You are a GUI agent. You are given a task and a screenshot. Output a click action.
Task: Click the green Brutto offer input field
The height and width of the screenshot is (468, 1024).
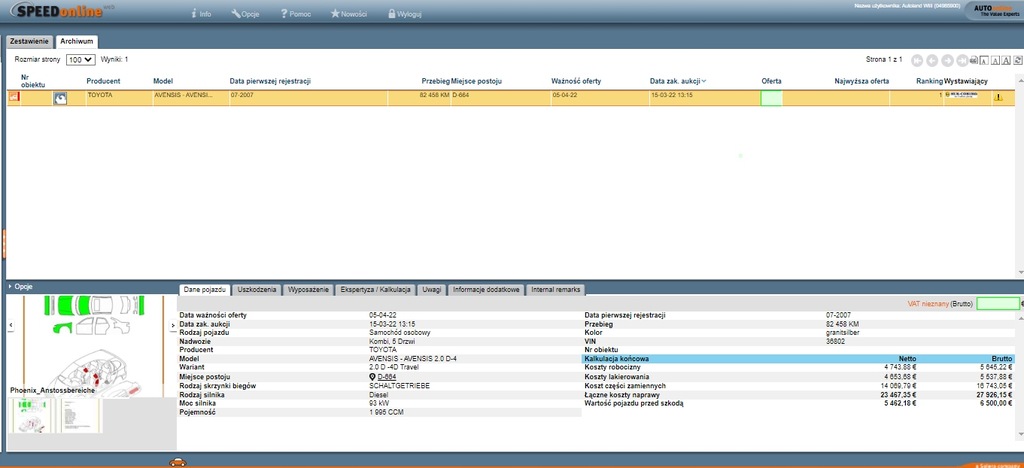[x=997, y=303]
